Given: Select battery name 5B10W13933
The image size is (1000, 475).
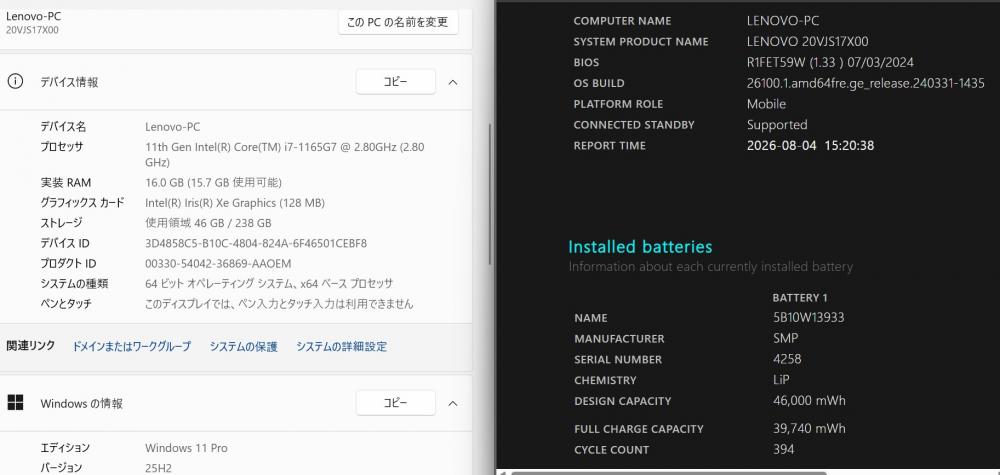Looking at the screenshot, I should [809, 318].
